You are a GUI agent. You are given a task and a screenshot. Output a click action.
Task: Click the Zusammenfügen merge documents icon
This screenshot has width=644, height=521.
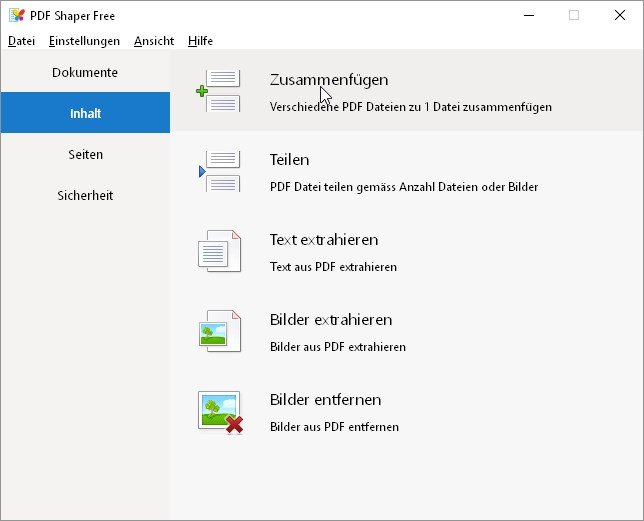(218, 91)
